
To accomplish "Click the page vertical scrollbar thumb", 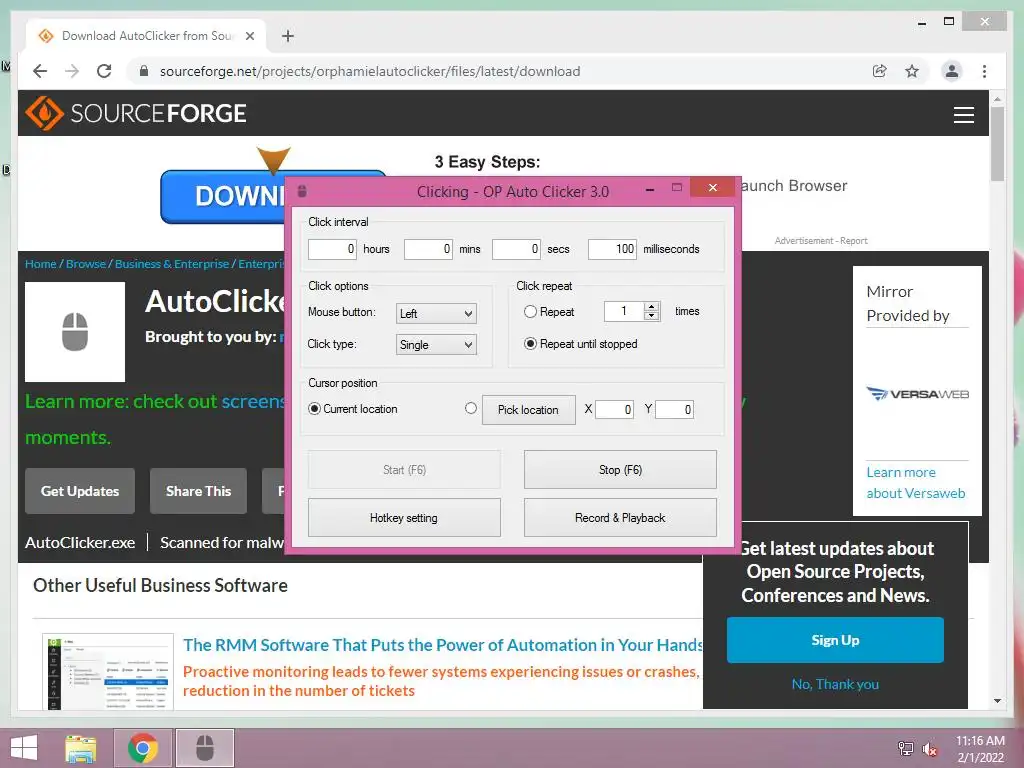I will (x=997, y=144).
